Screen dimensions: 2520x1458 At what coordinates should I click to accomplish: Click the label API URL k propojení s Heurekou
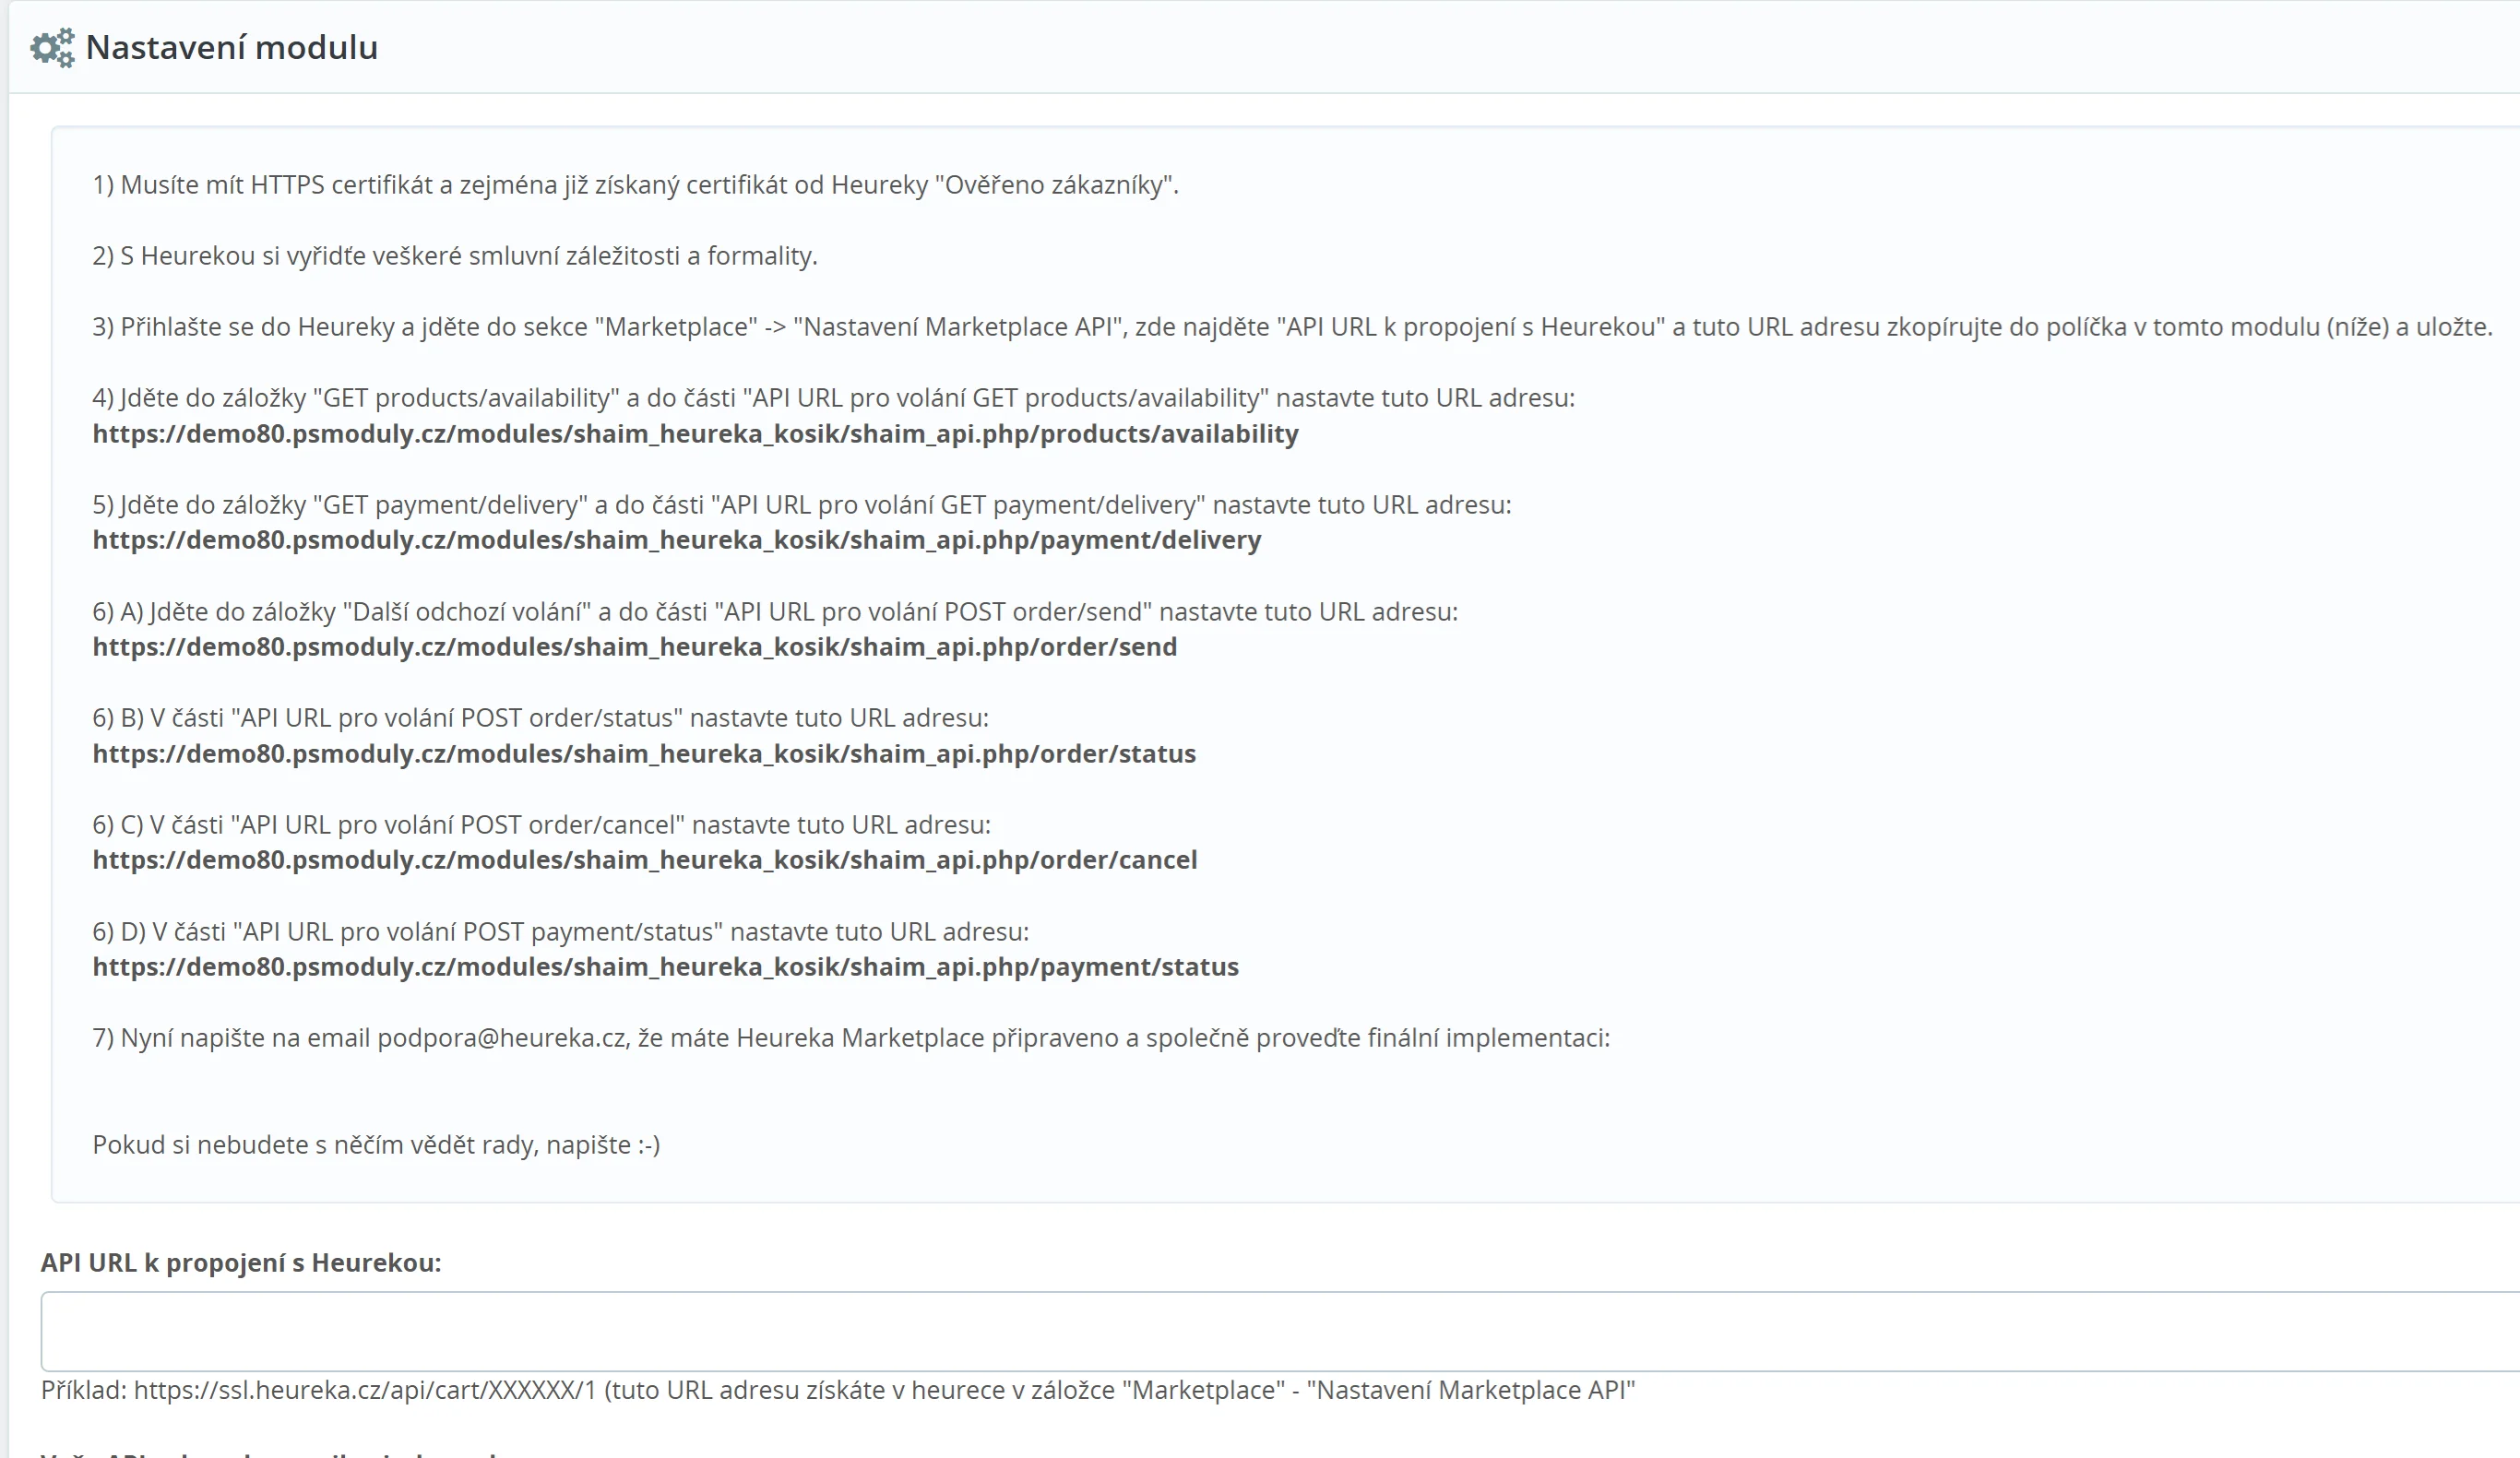(x=240, y=1262)
